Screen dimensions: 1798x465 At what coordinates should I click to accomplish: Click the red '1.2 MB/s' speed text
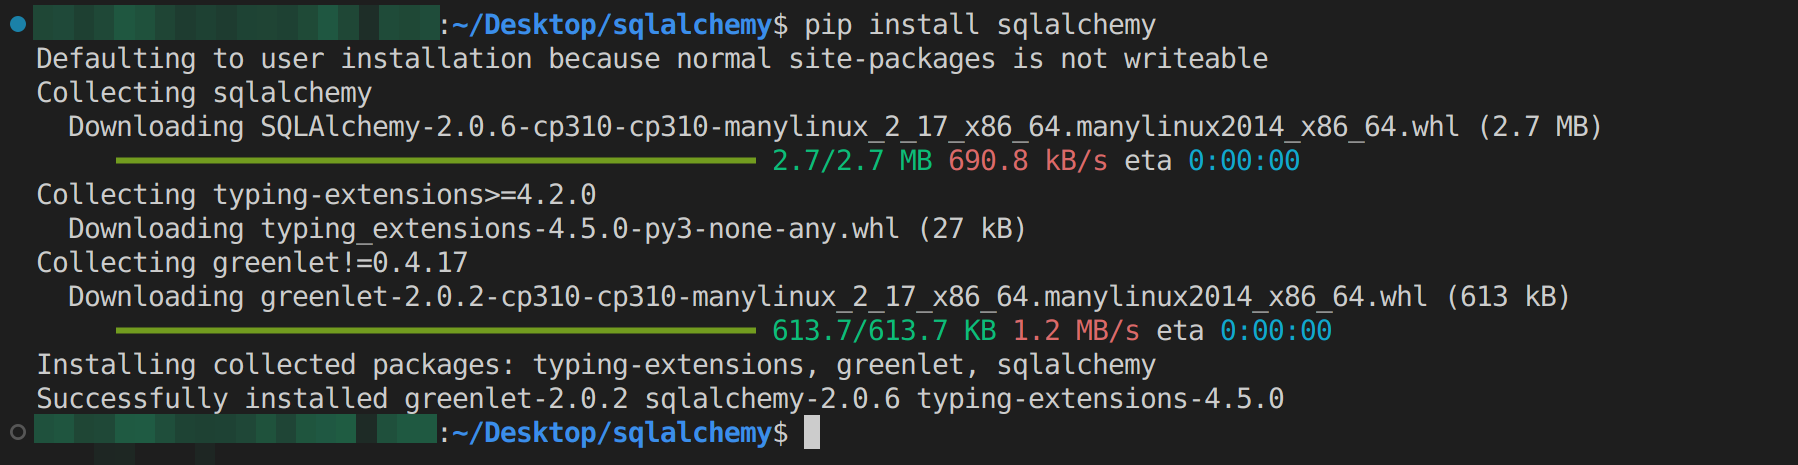point(1076,331)
